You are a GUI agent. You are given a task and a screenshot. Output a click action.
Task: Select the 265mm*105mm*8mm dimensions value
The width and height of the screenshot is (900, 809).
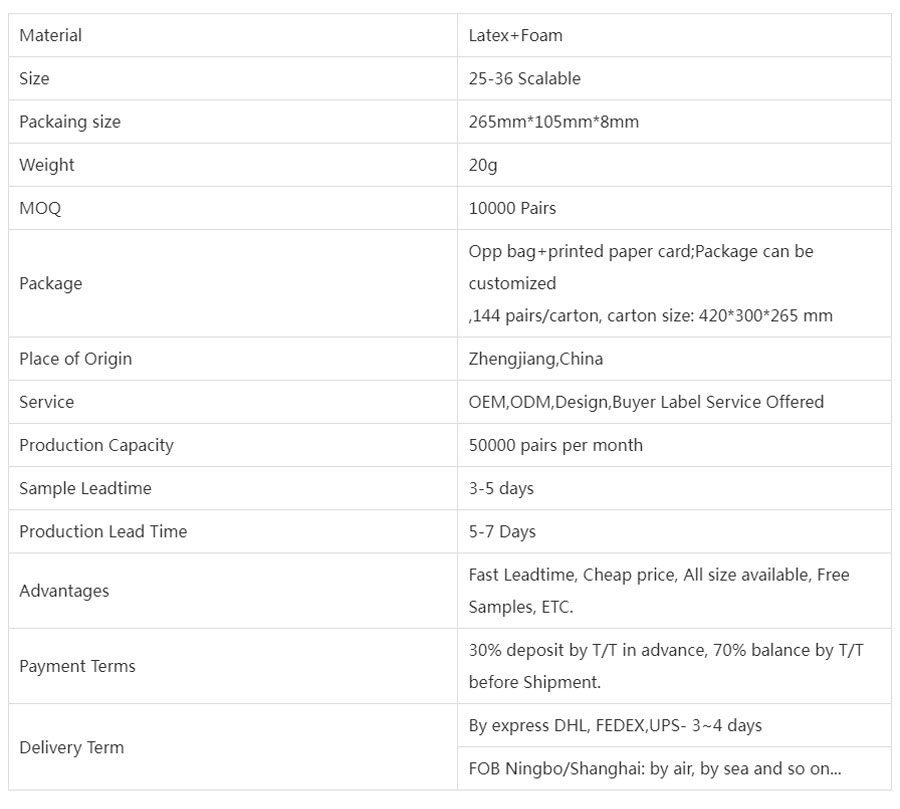click(x=554, y=122)
